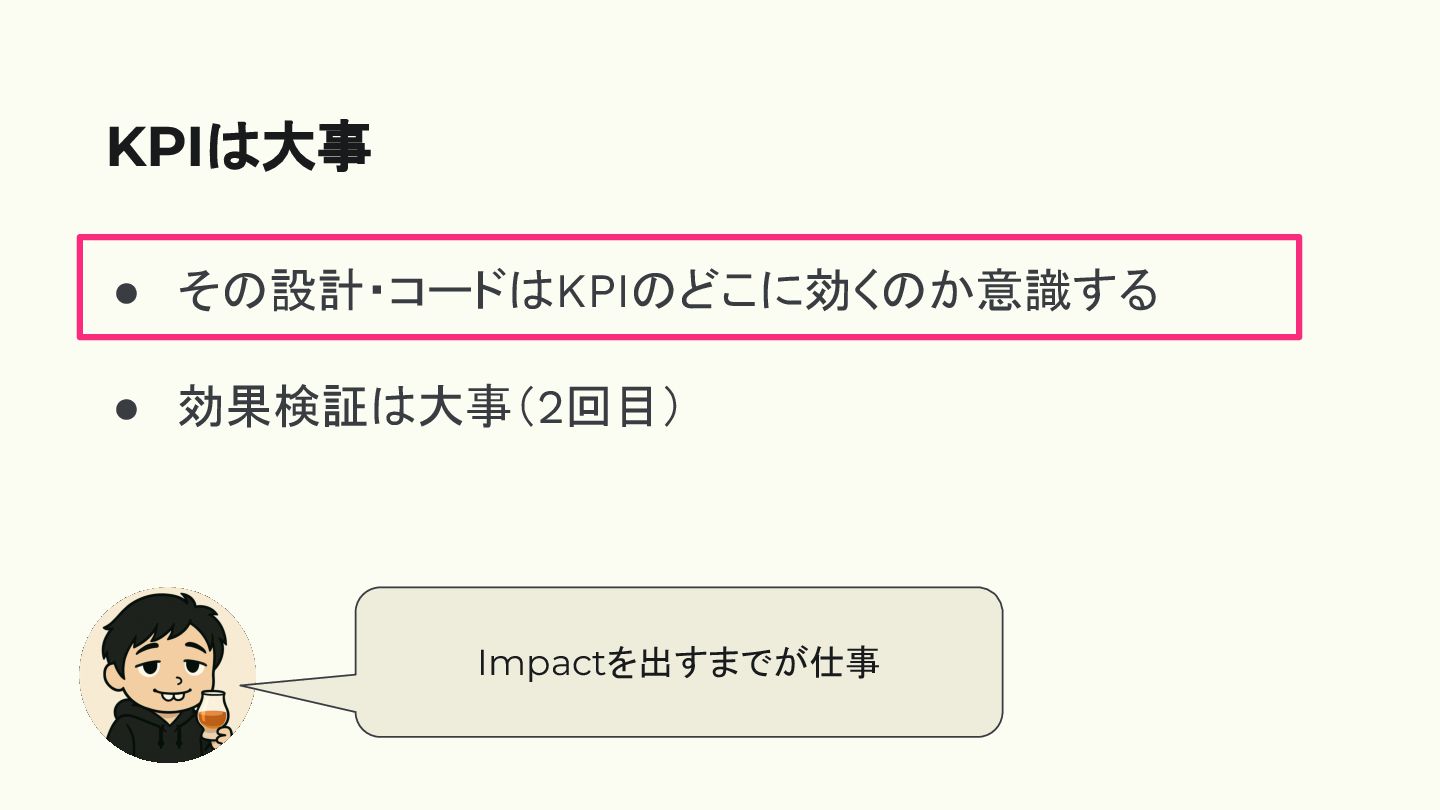Viewport: 1440px width, 810px height.
Task: Select the pink-bordered highlight box
Action: (689, 288)
